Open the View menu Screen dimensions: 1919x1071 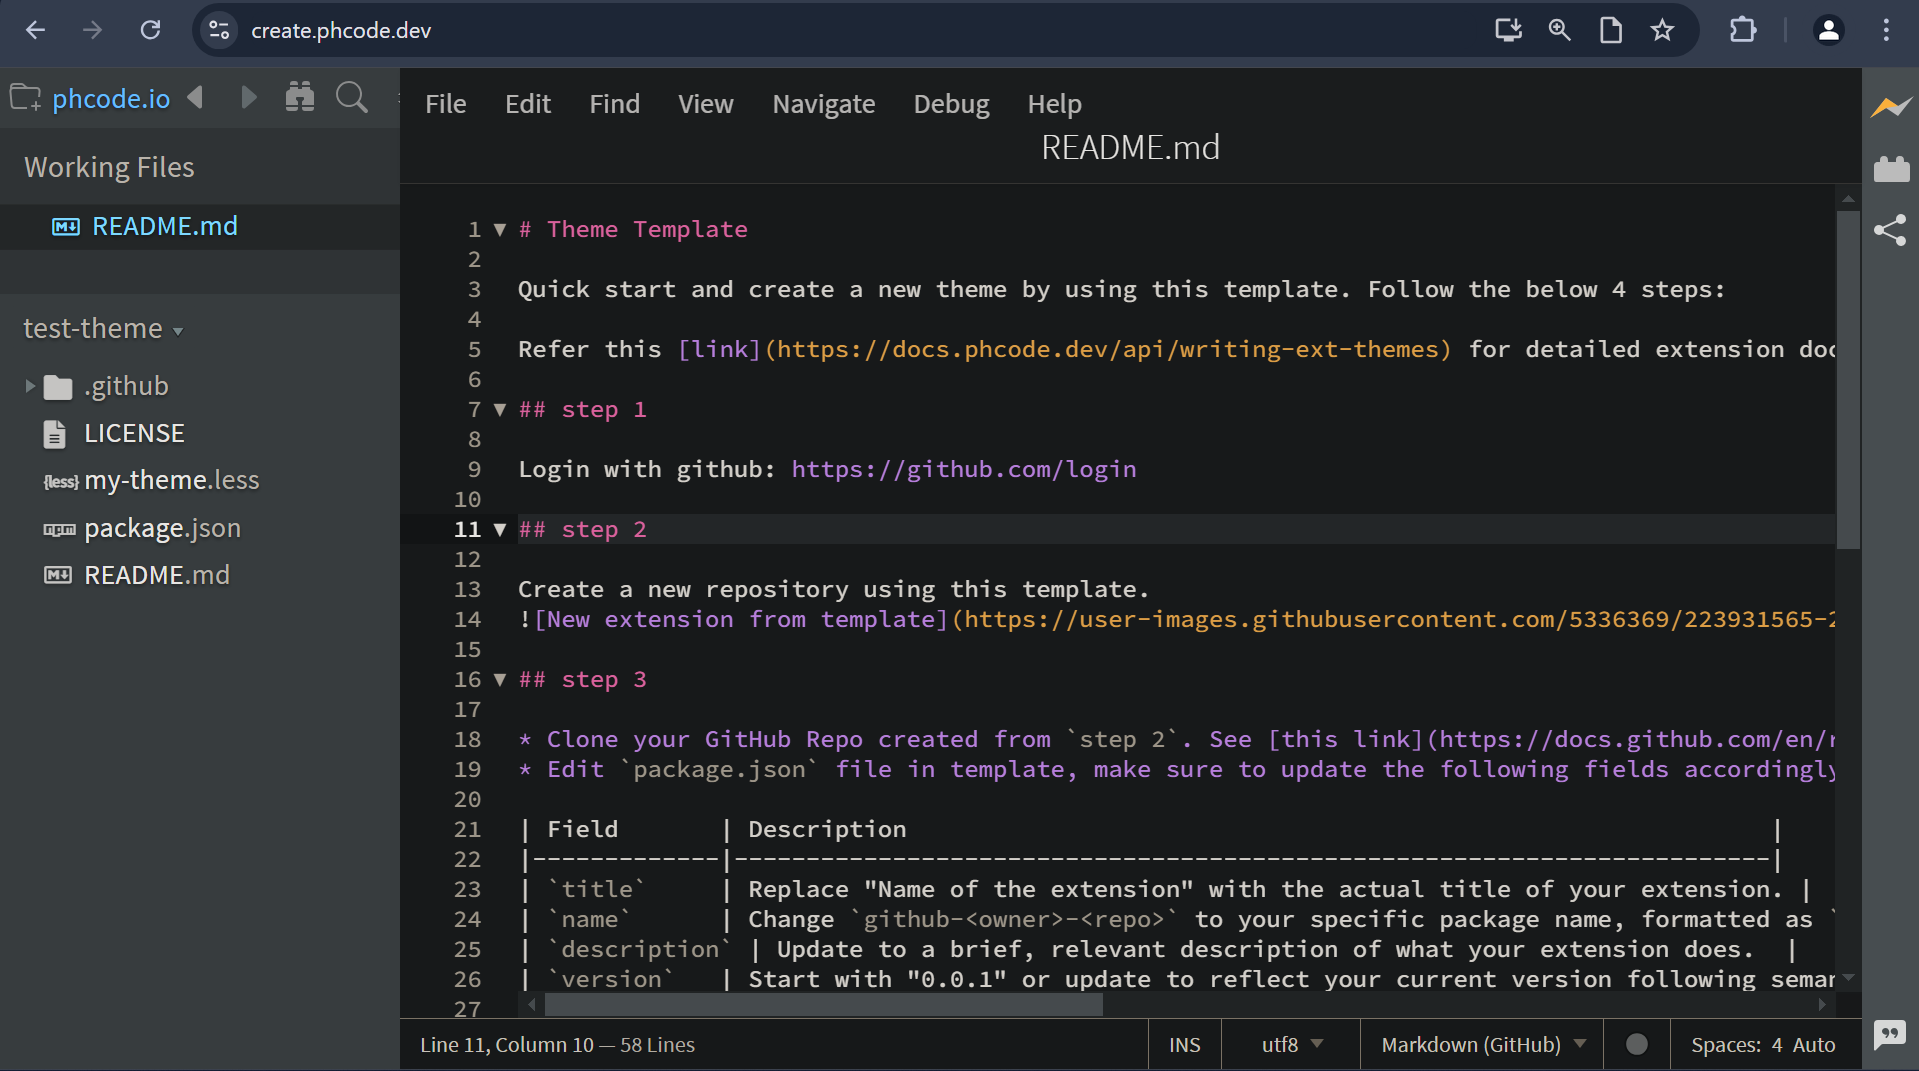click(x=706, y=104)
